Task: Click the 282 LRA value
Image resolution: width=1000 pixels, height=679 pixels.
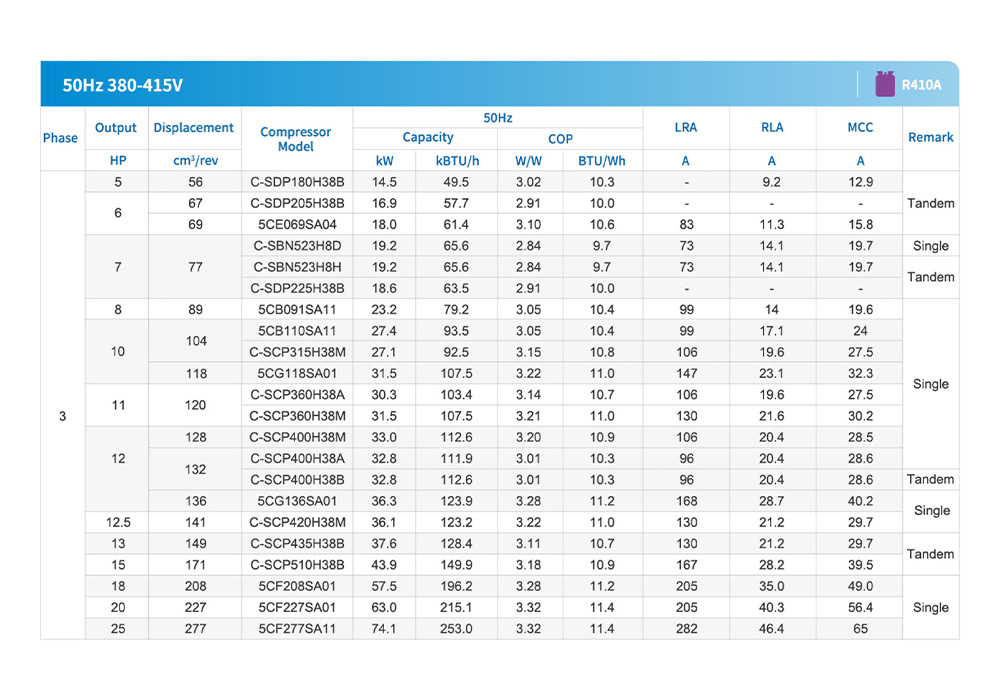Action: tap(686, 629)
